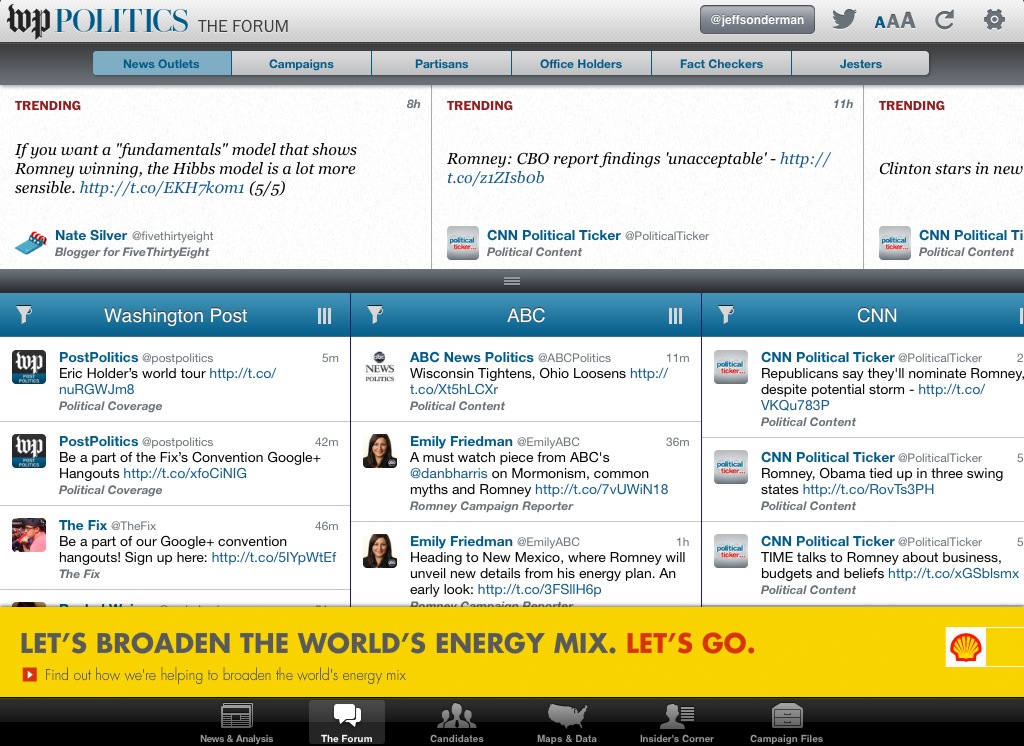Image resolution: width=1024 pixels, height=746 pixels.
Task: Tap the refresh arrow icon
Action: pyautogui.click(x=945, y=20)
